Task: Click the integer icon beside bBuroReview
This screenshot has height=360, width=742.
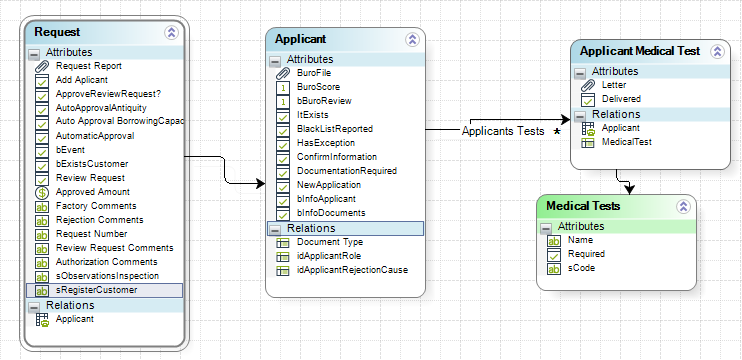Action: [x=283, y=101]
